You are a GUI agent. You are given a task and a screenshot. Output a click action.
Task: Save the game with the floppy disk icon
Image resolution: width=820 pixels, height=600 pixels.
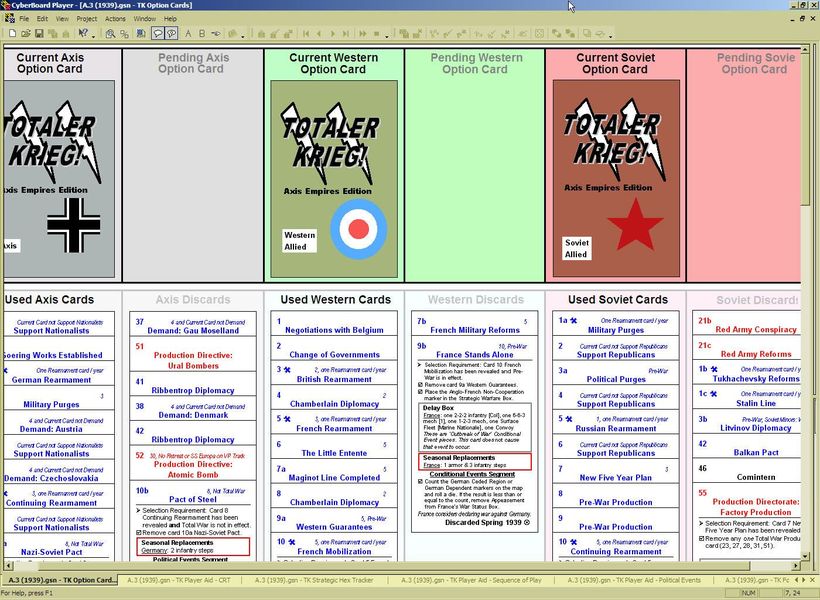pyautogui.click(x=39, y=33)
